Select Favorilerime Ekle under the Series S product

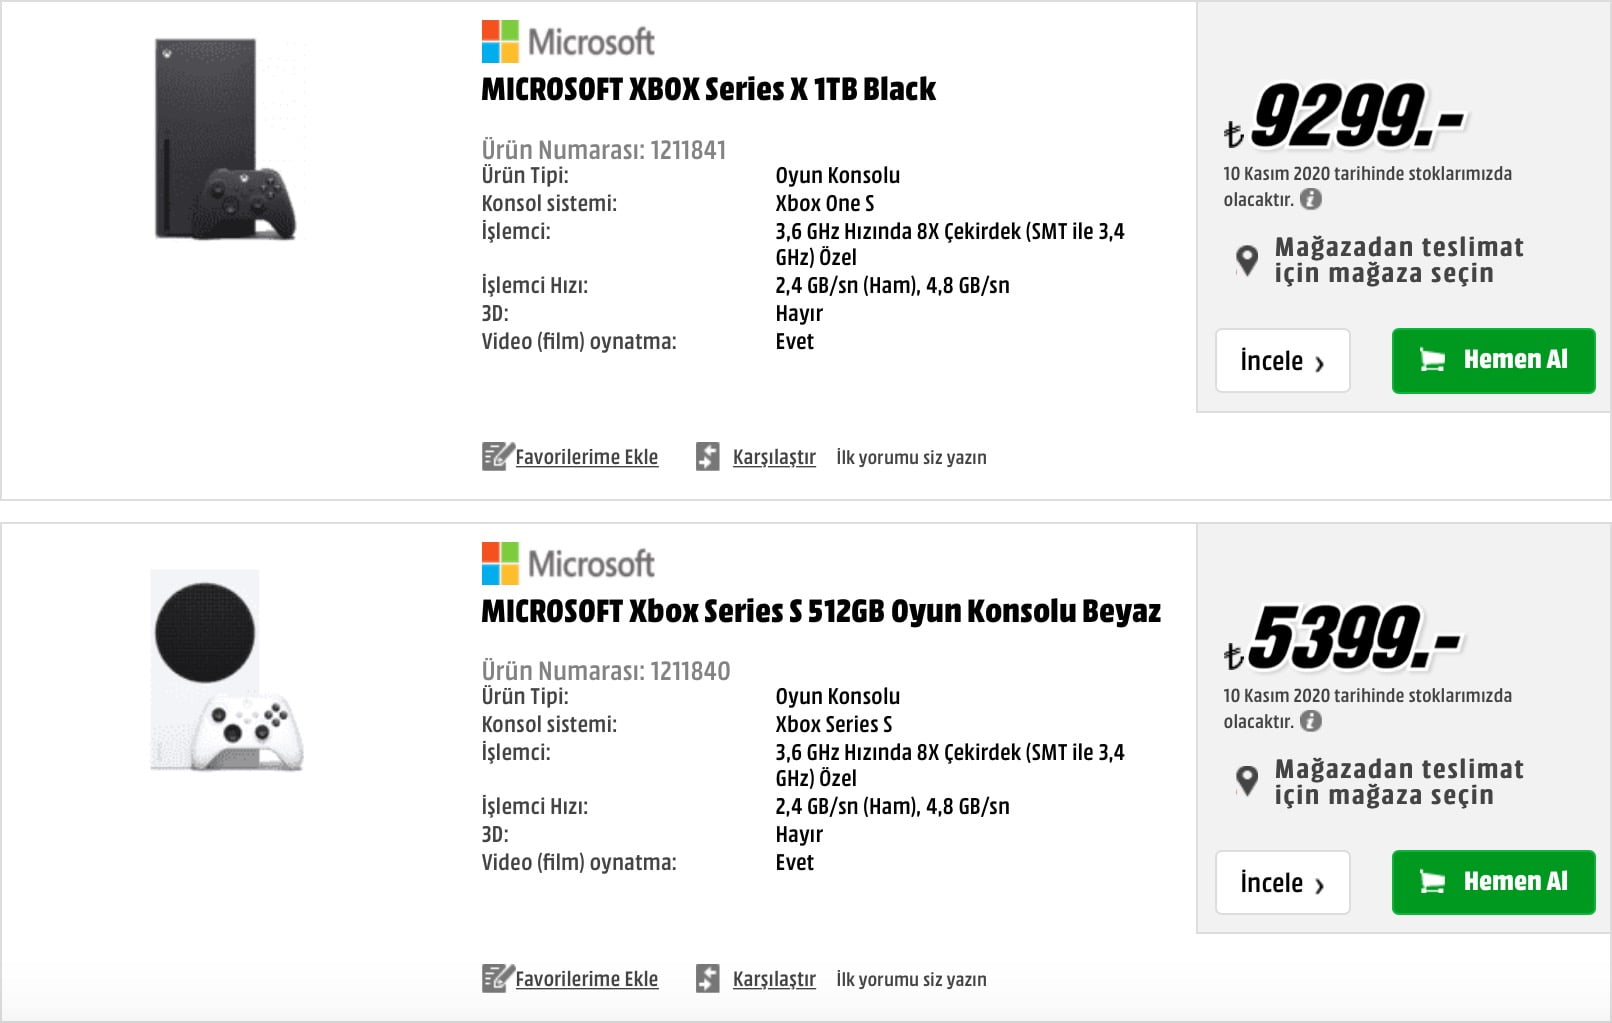pyautogui.click(x=587, y=978)
